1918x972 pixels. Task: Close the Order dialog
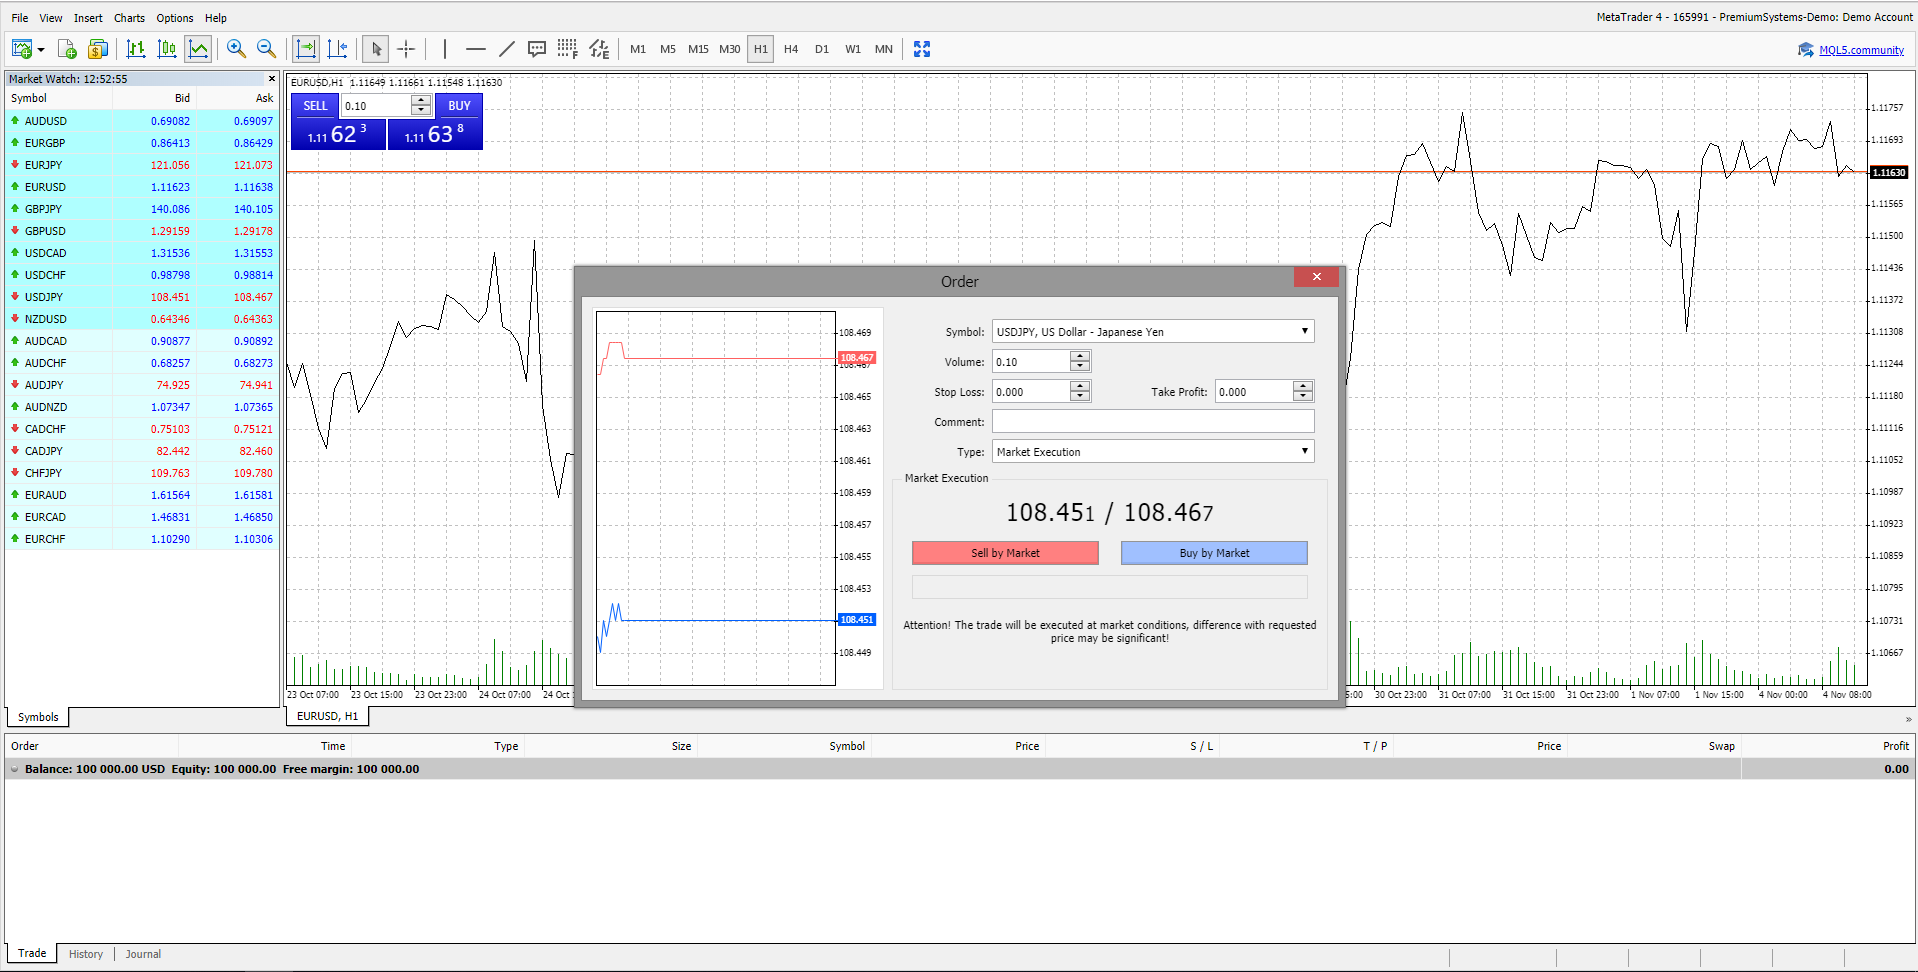coord(1316,277)
